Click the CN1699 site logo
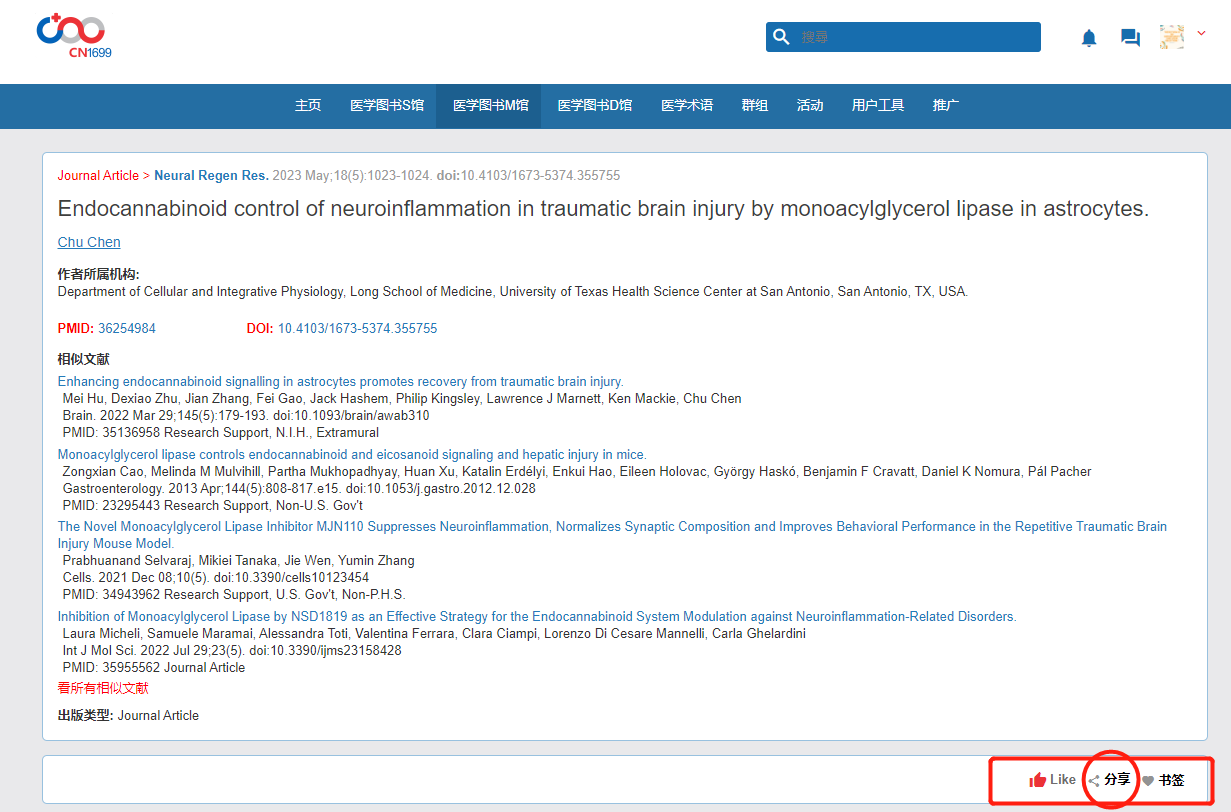The height and width of the screenshot is (812, 1231). [74, 36]
